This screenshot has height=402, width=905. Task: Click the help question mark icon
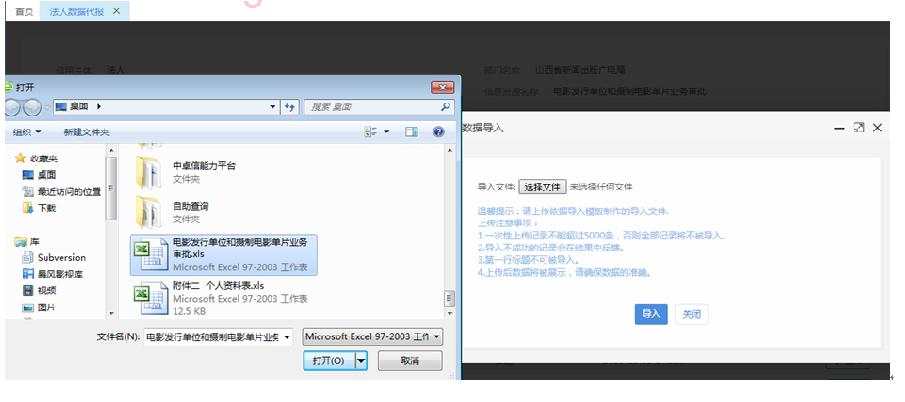pos(438,132)
